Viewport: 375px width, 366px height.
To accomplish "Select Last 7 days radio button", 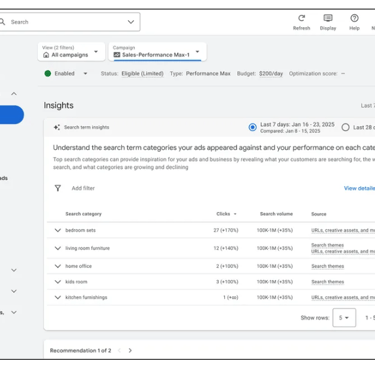I will point(253,127).
